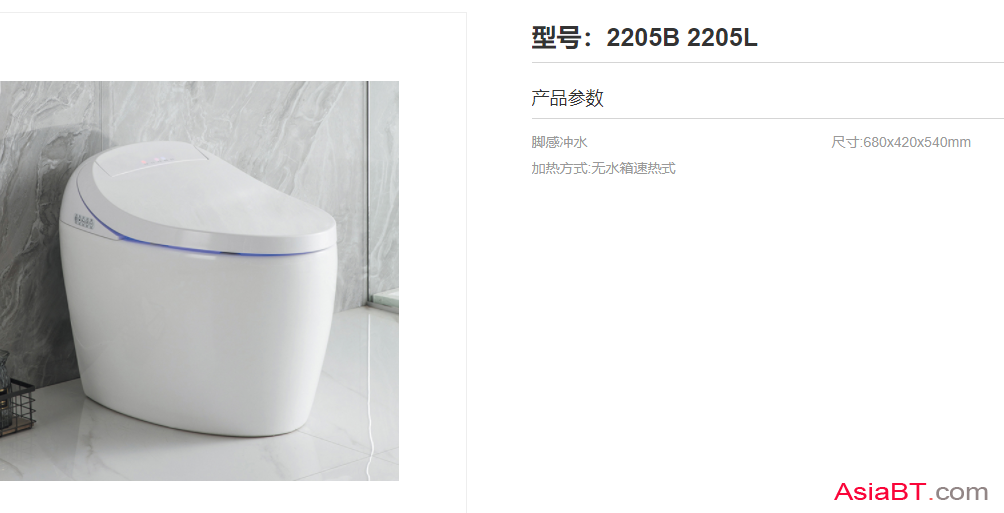Click the AsiaBT.com watermark logo
This screenshot has width=1004, height=513.
click(911, 492)
